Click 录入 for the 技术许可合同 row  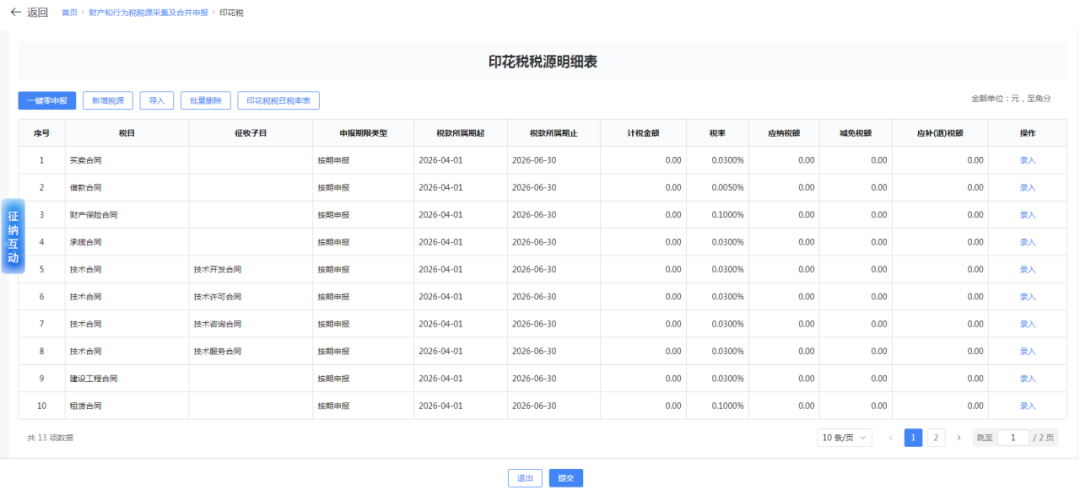pyautogui.click(x=1028, y=297)
